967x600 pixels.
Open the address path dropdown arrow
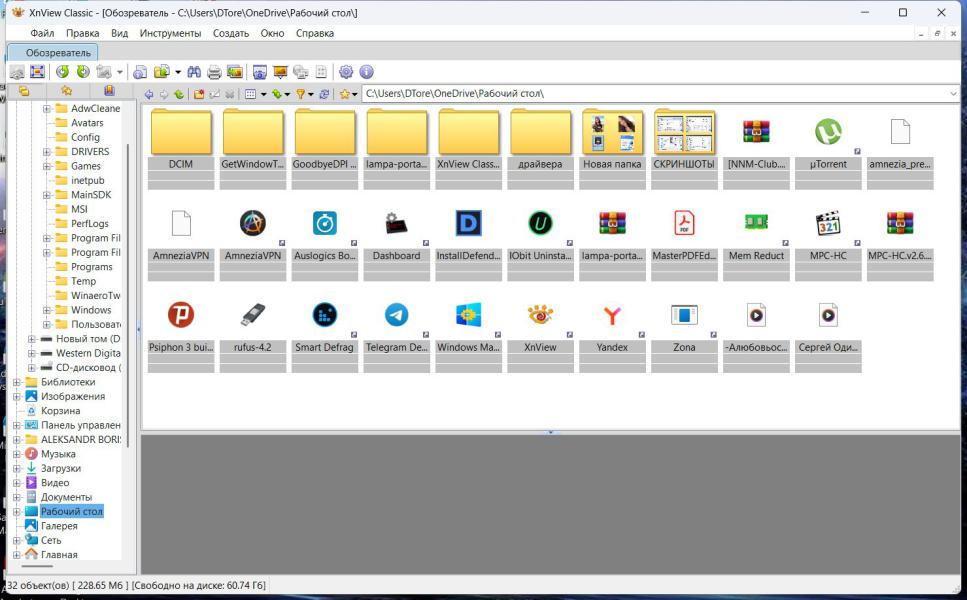pos(952,94)
